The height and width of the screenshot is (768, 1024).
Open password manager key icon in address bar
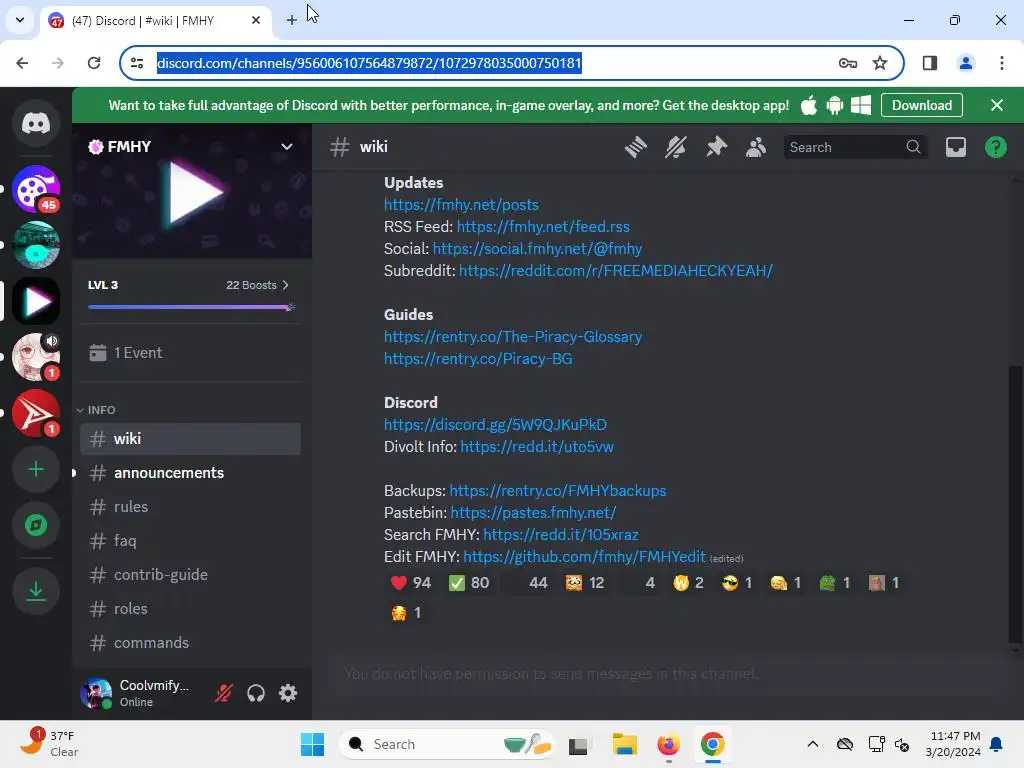[x=848, y=63]
